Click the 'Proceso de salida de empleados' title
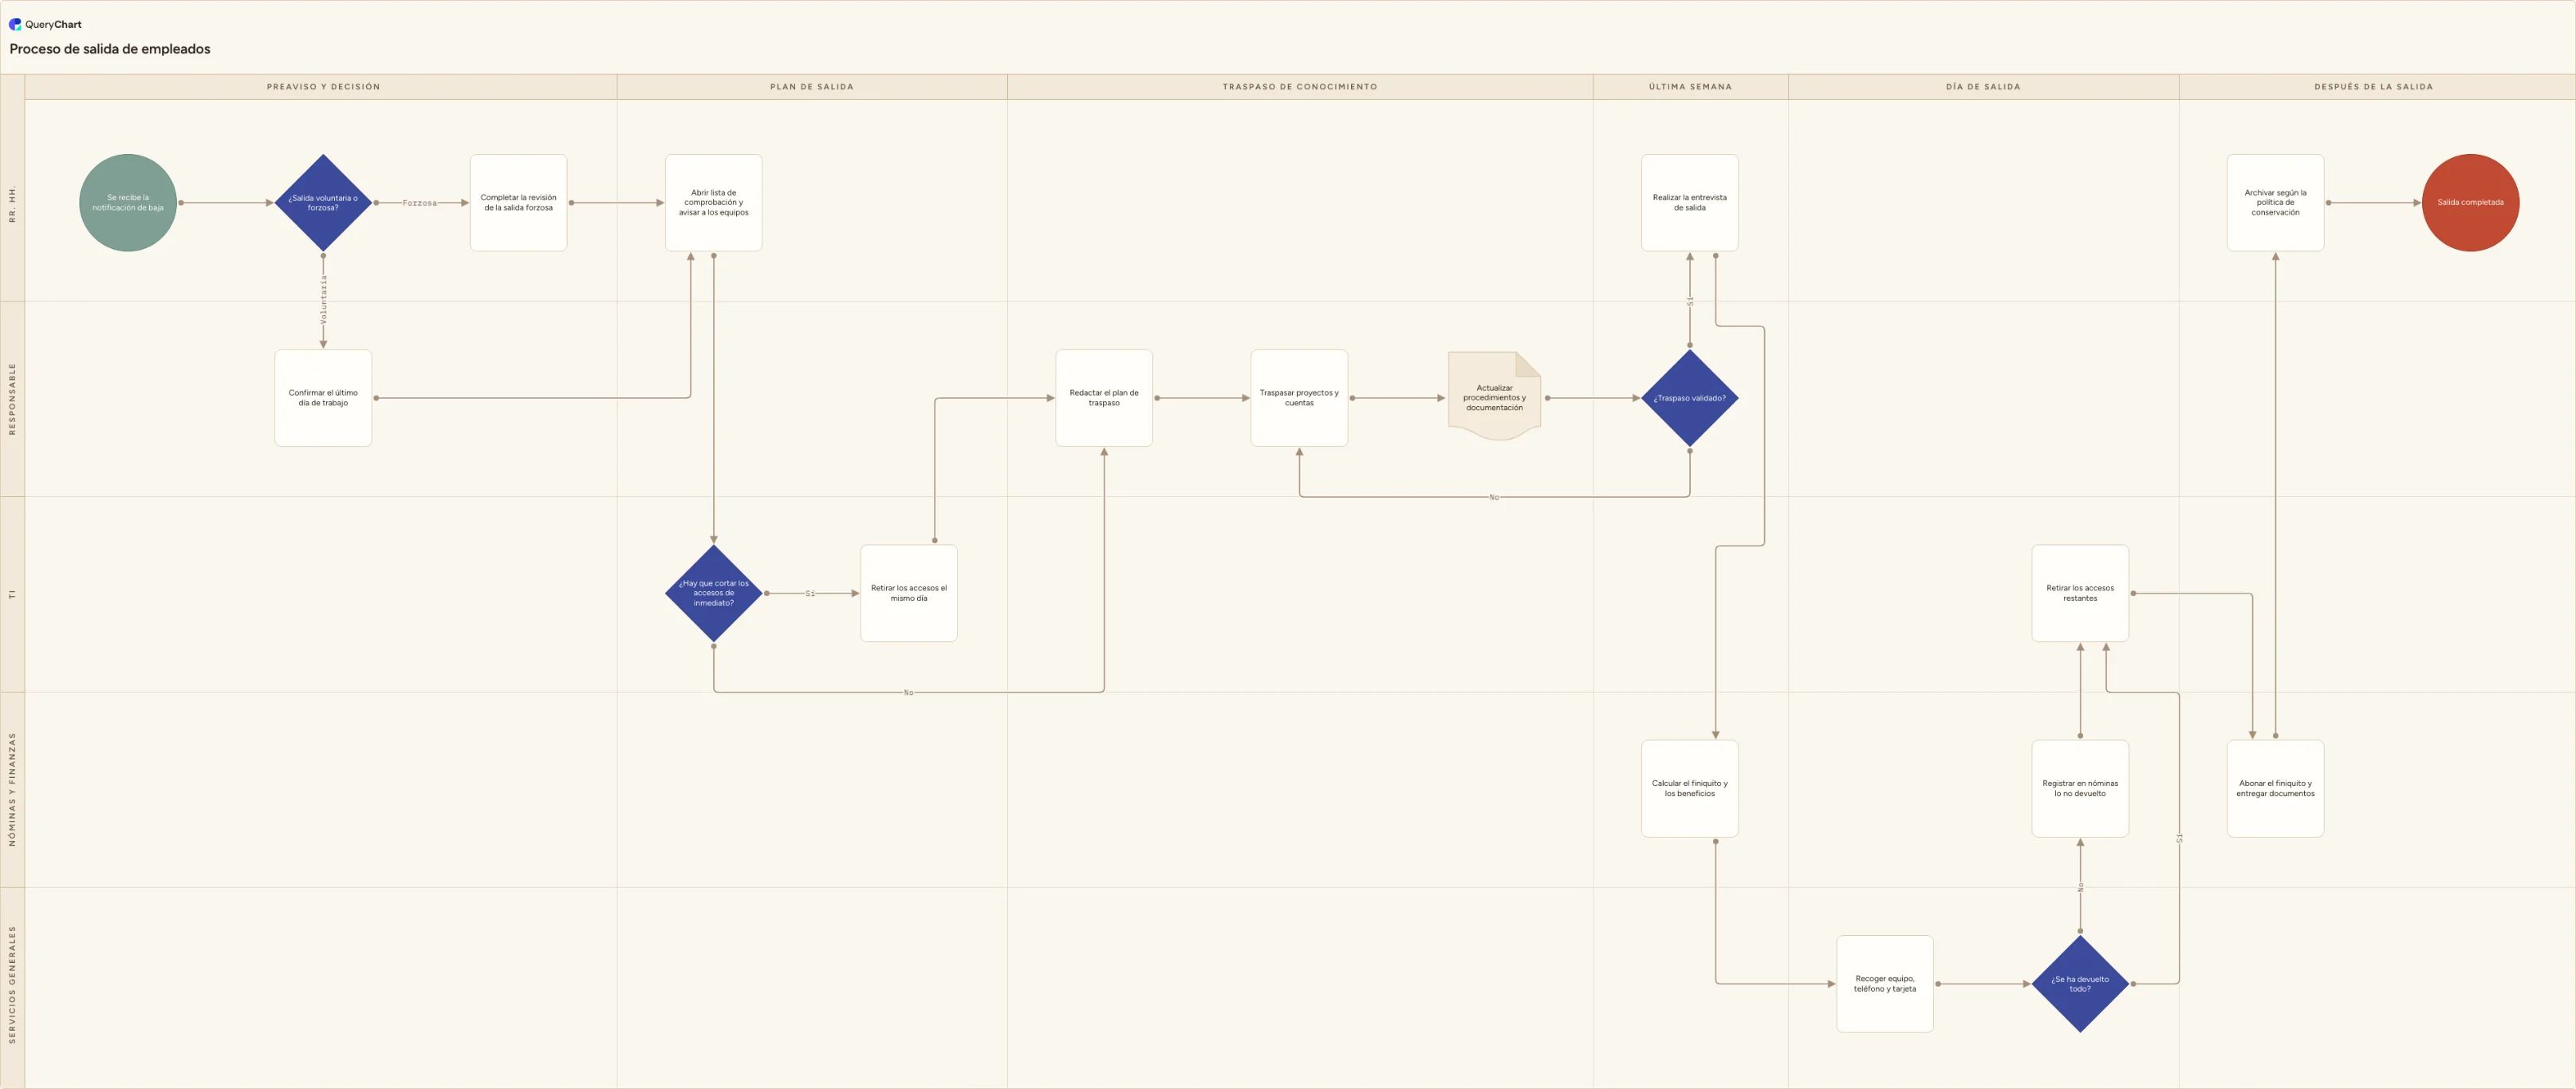This screenshot has width=2576, height=1089. pos(110,49)
